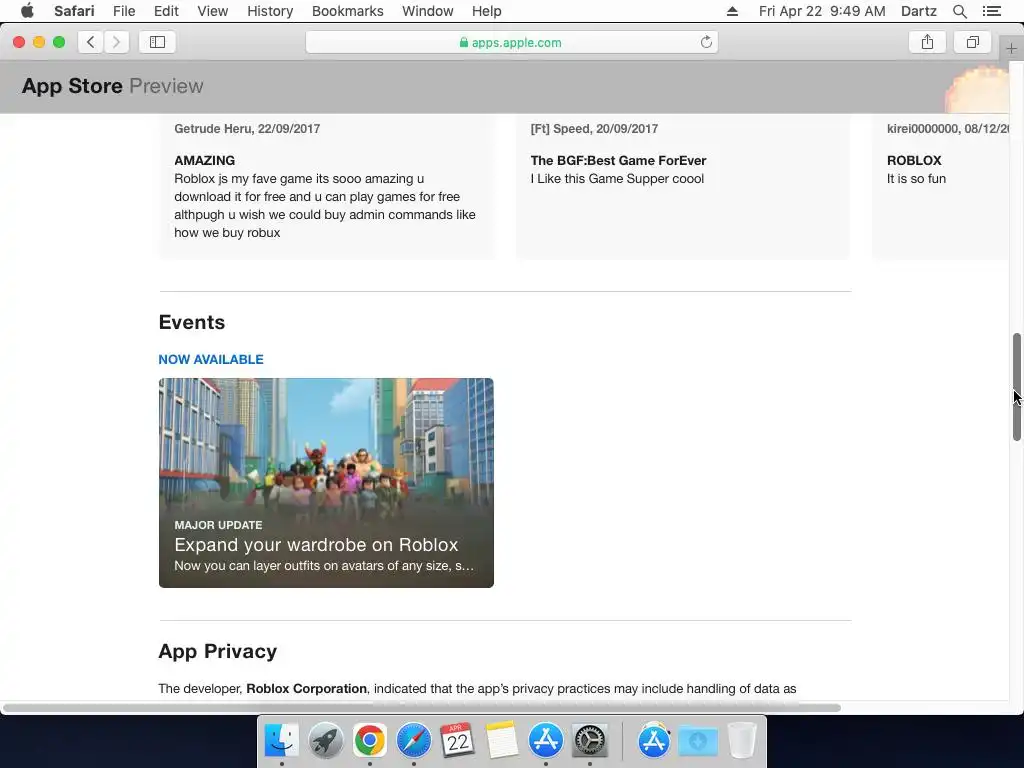Click 'I Like this Game Supper coool' text
Image resolution: width=1024 pixels, height=768 pixels.
coord(617,178)
